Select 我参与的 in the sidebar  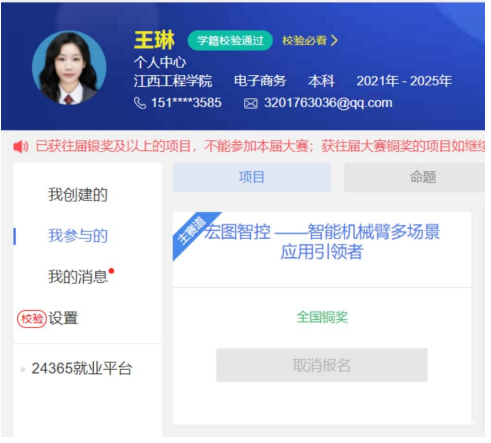[78, 236]
